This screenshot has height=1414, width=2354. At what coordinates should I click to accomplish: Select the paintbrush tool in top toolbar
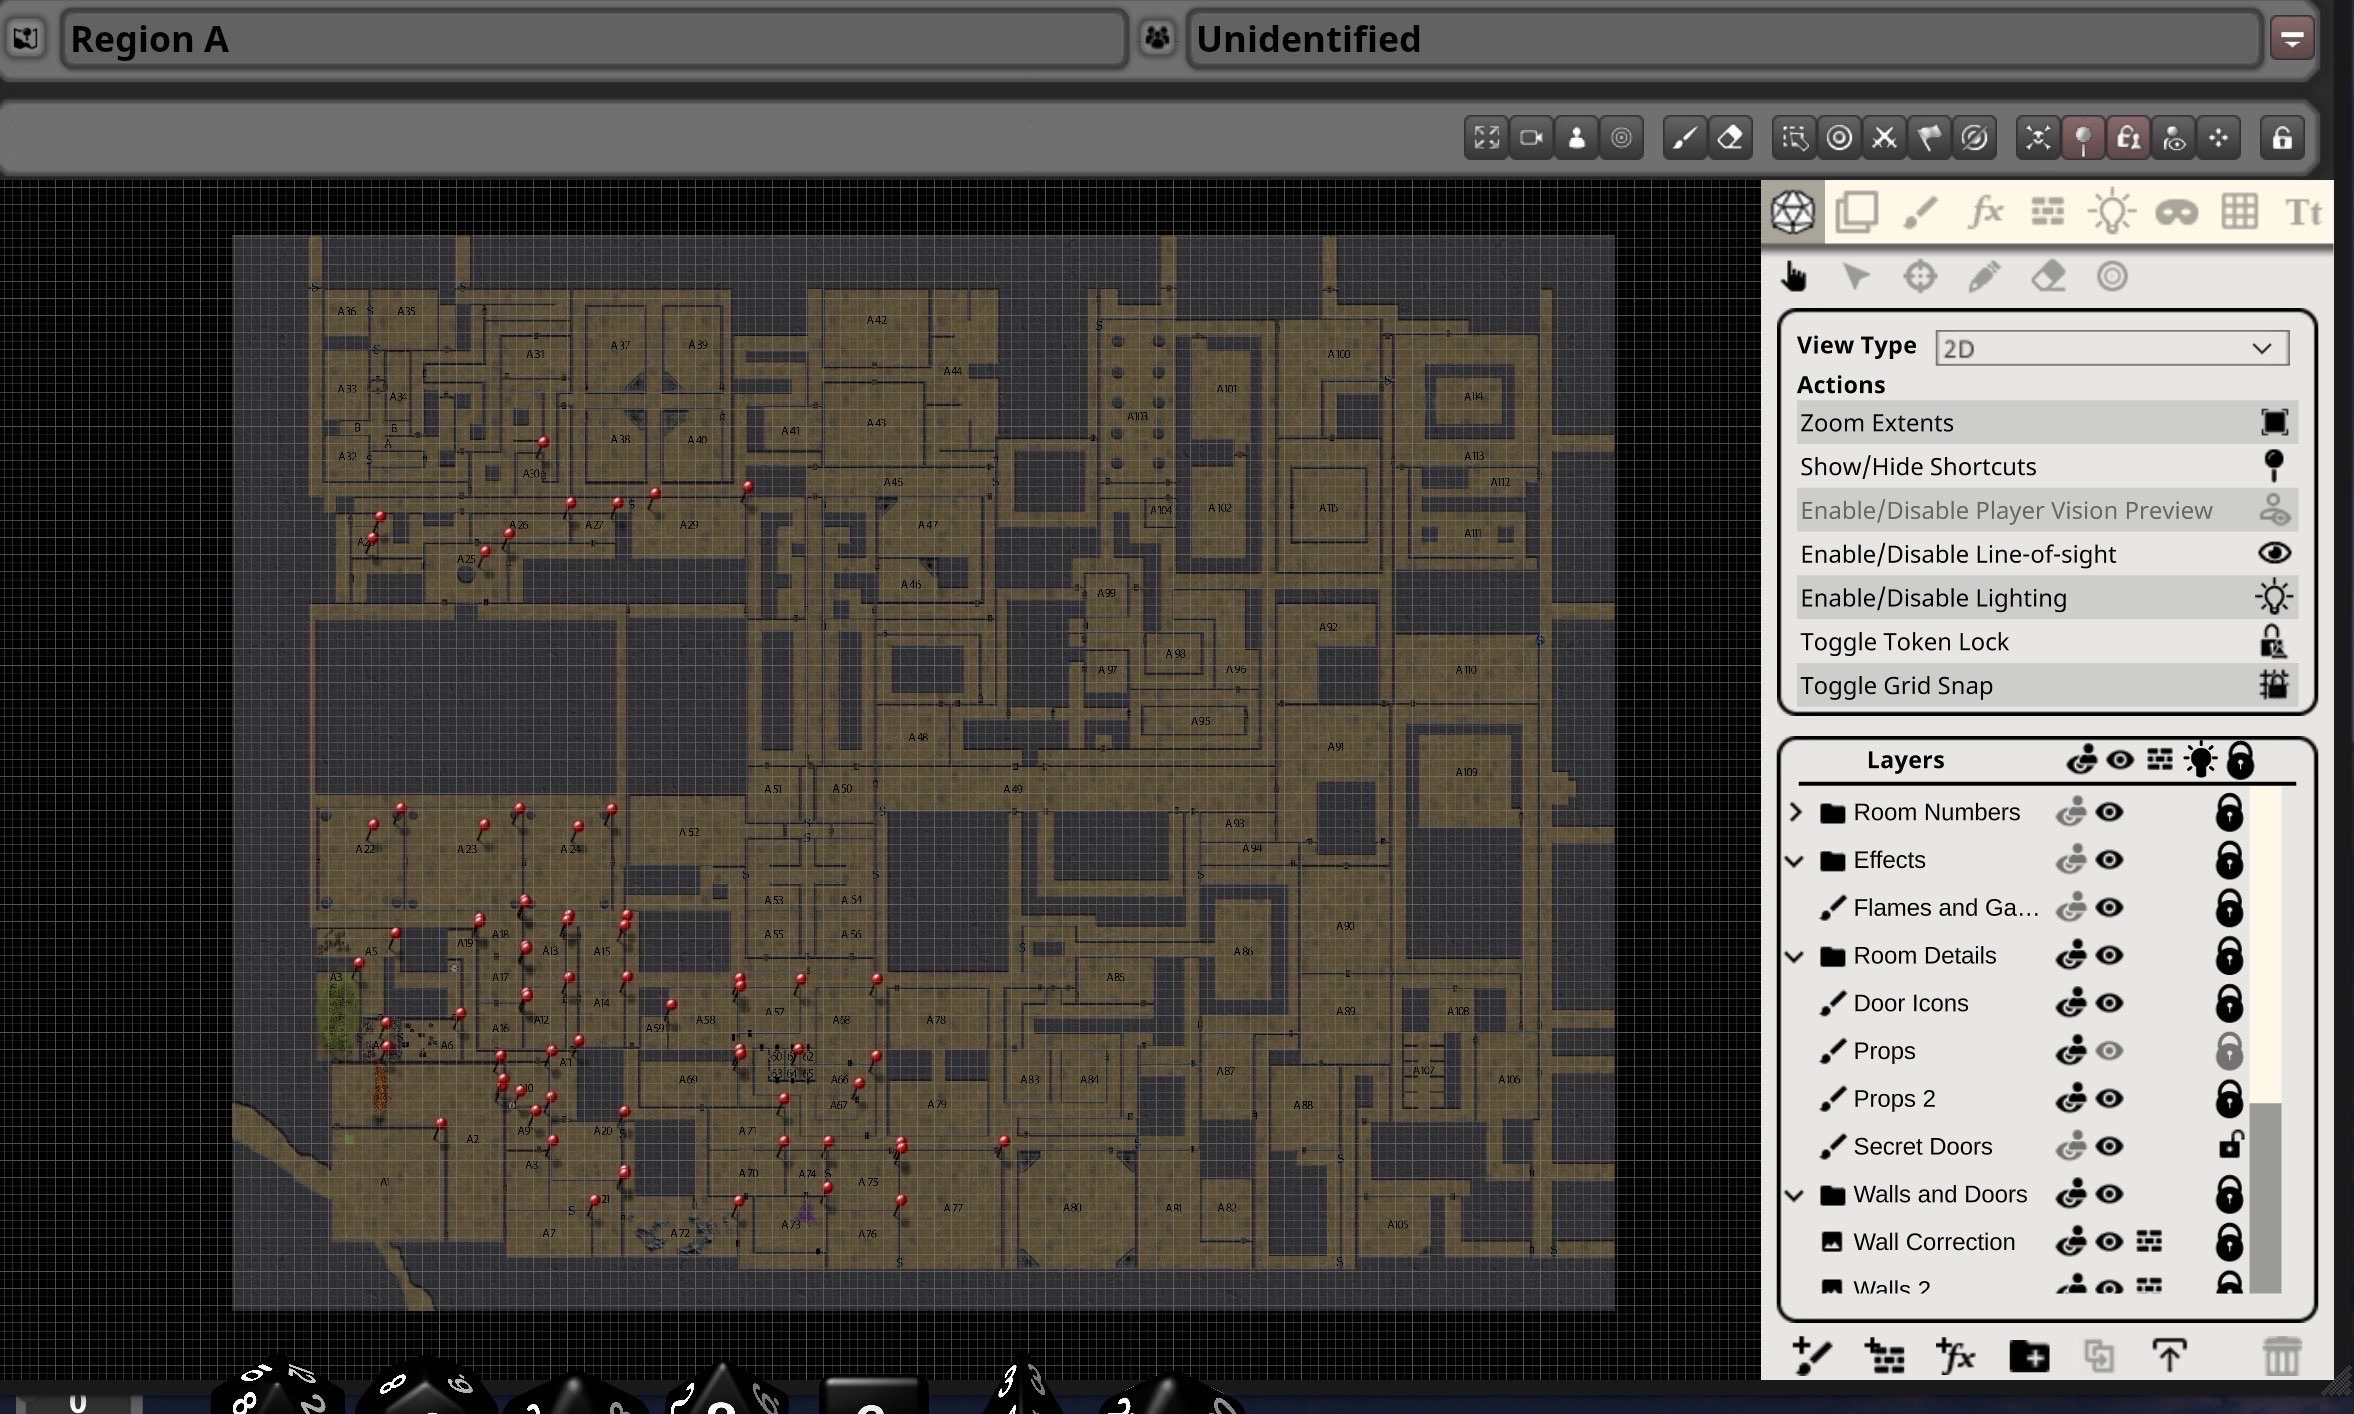tap(1685, 138)
